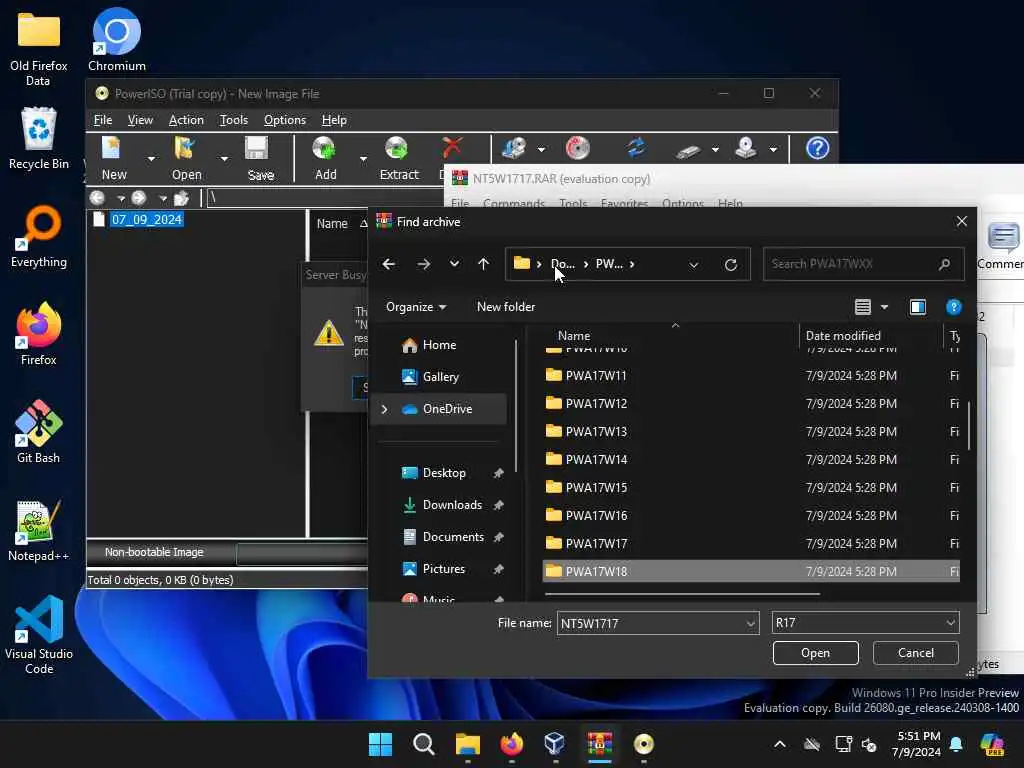Click the Burn disc icon in PowerISO toolbar
The height and width of the screenshot is (768, 1024).
coord(577,148)
